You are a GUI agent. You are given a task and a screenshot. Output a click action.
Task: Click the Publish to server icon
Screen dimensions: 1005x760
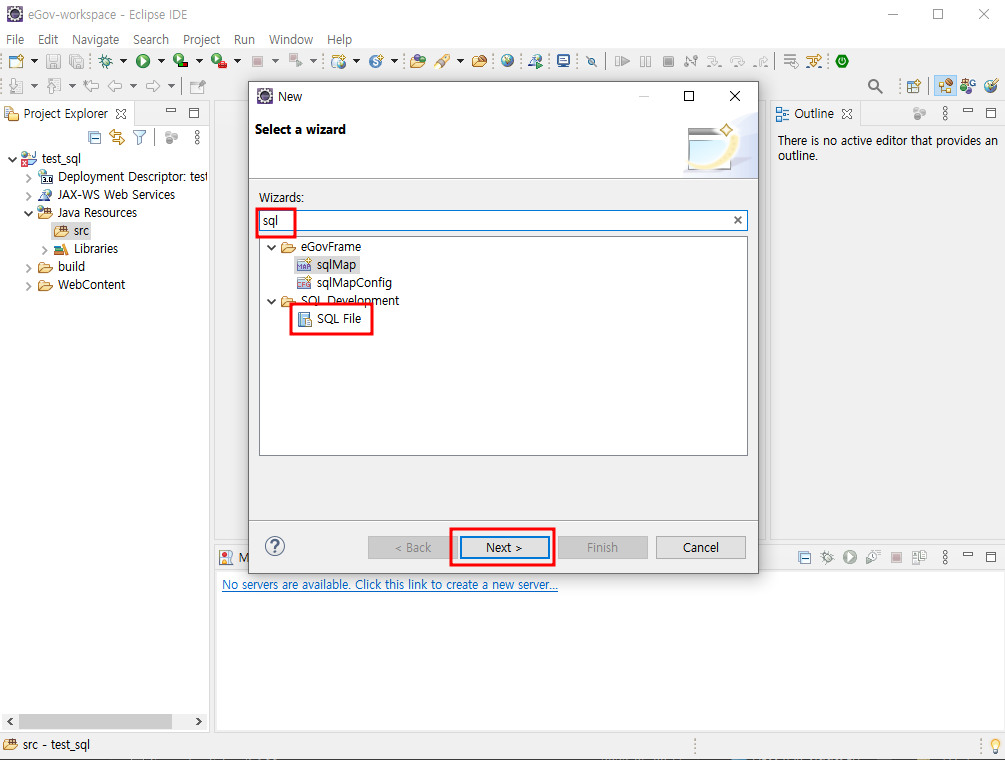point(920,557)
